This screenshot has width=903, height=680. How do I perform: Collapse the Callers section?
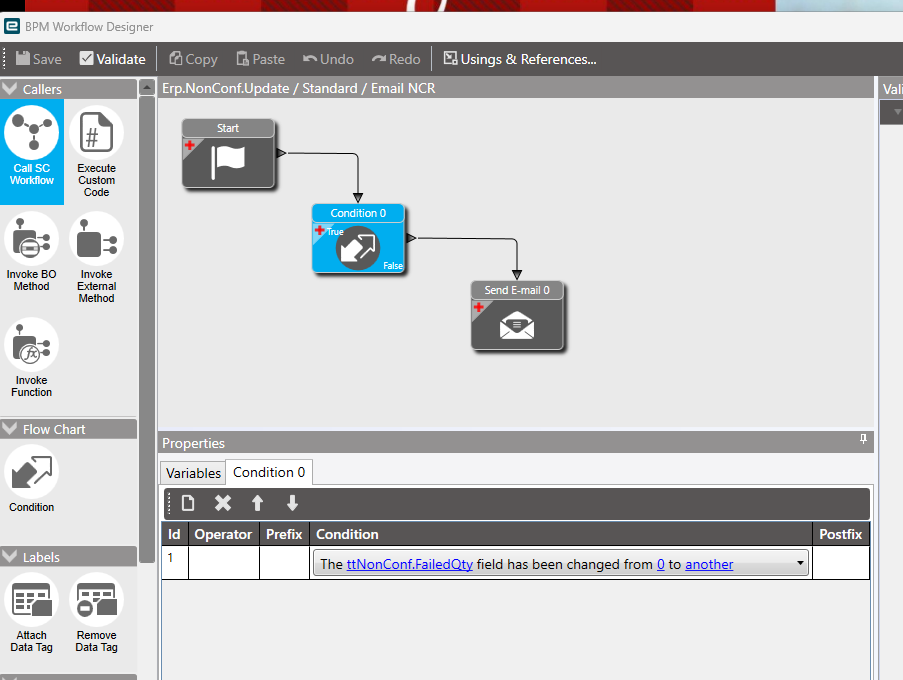point(9,89)
